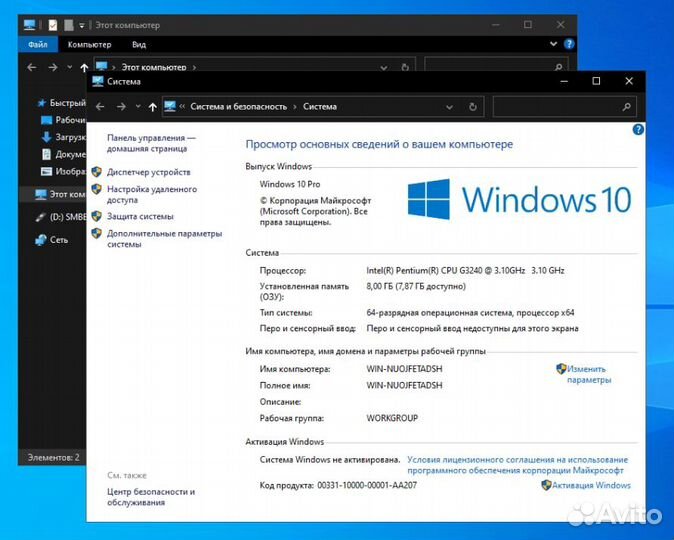This screenshot has width=674, height=540.
Task: Open the Файл tab in Explorer ribbon
Action: pos(38,44)
